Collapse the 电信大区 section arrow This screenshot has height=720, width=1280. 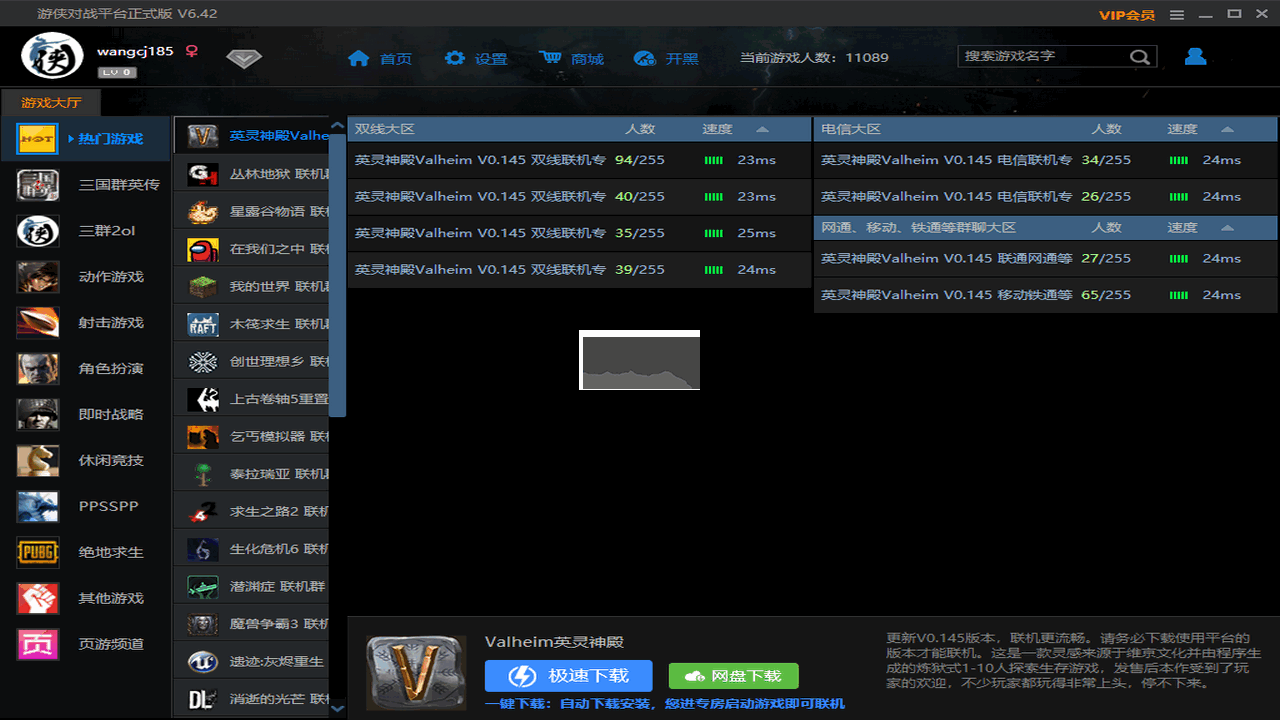[1227, 129]
